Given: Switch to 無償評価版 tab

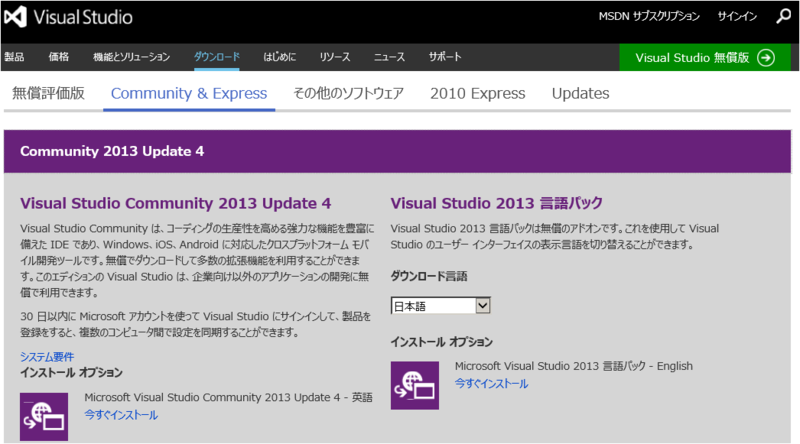Looking at the screenshot, I should point(48,93).
